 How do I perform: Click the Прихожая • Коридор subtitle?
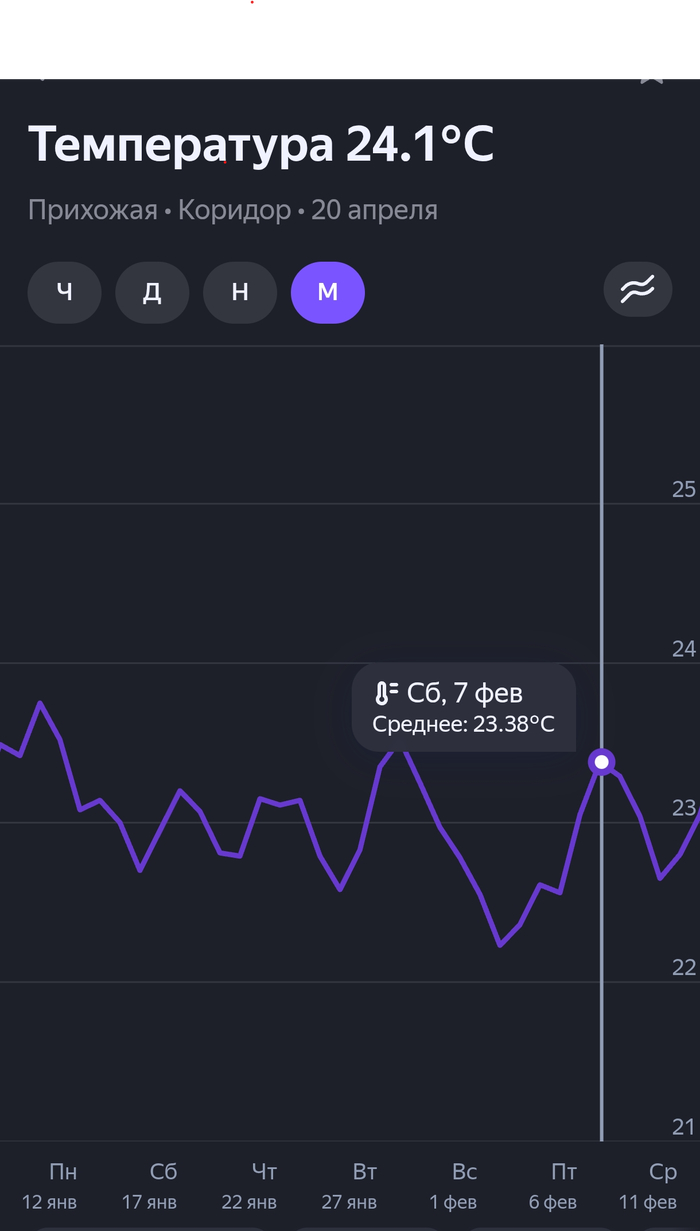pyautogui.click(x=159, y=211)
